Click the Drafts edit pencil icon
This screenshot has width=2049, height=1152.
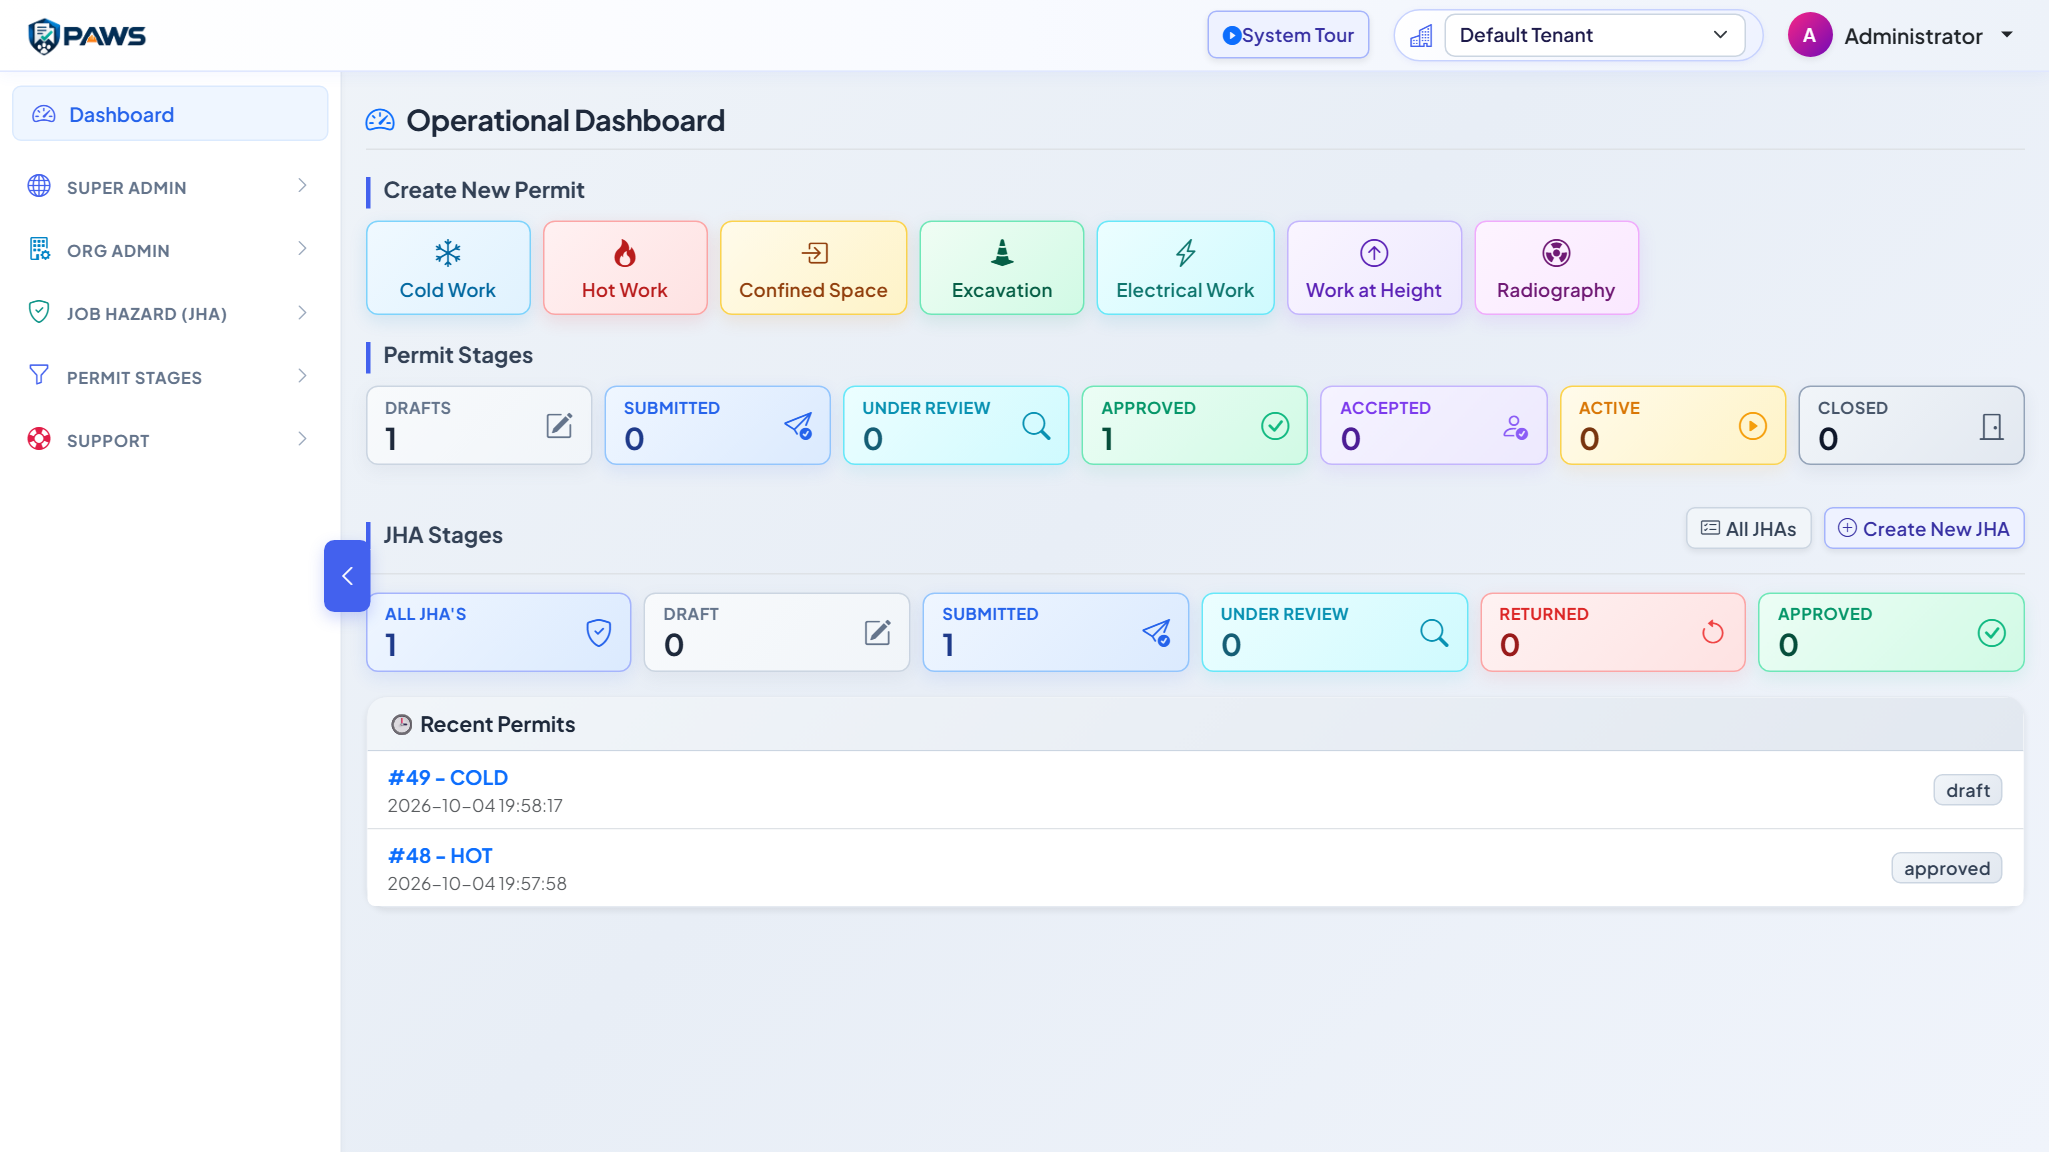(560, 426)
